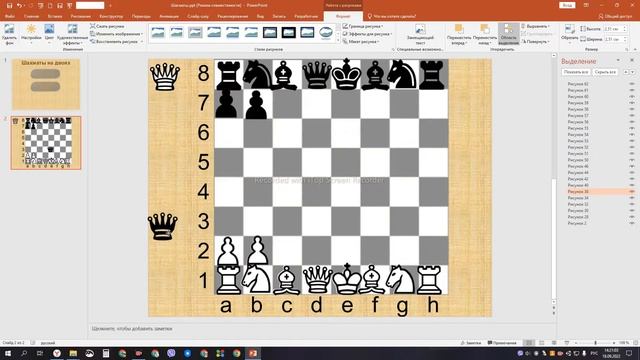Open the Файл (File) tab
This screenshot has width=640, height=360.
tap(10, 16)
